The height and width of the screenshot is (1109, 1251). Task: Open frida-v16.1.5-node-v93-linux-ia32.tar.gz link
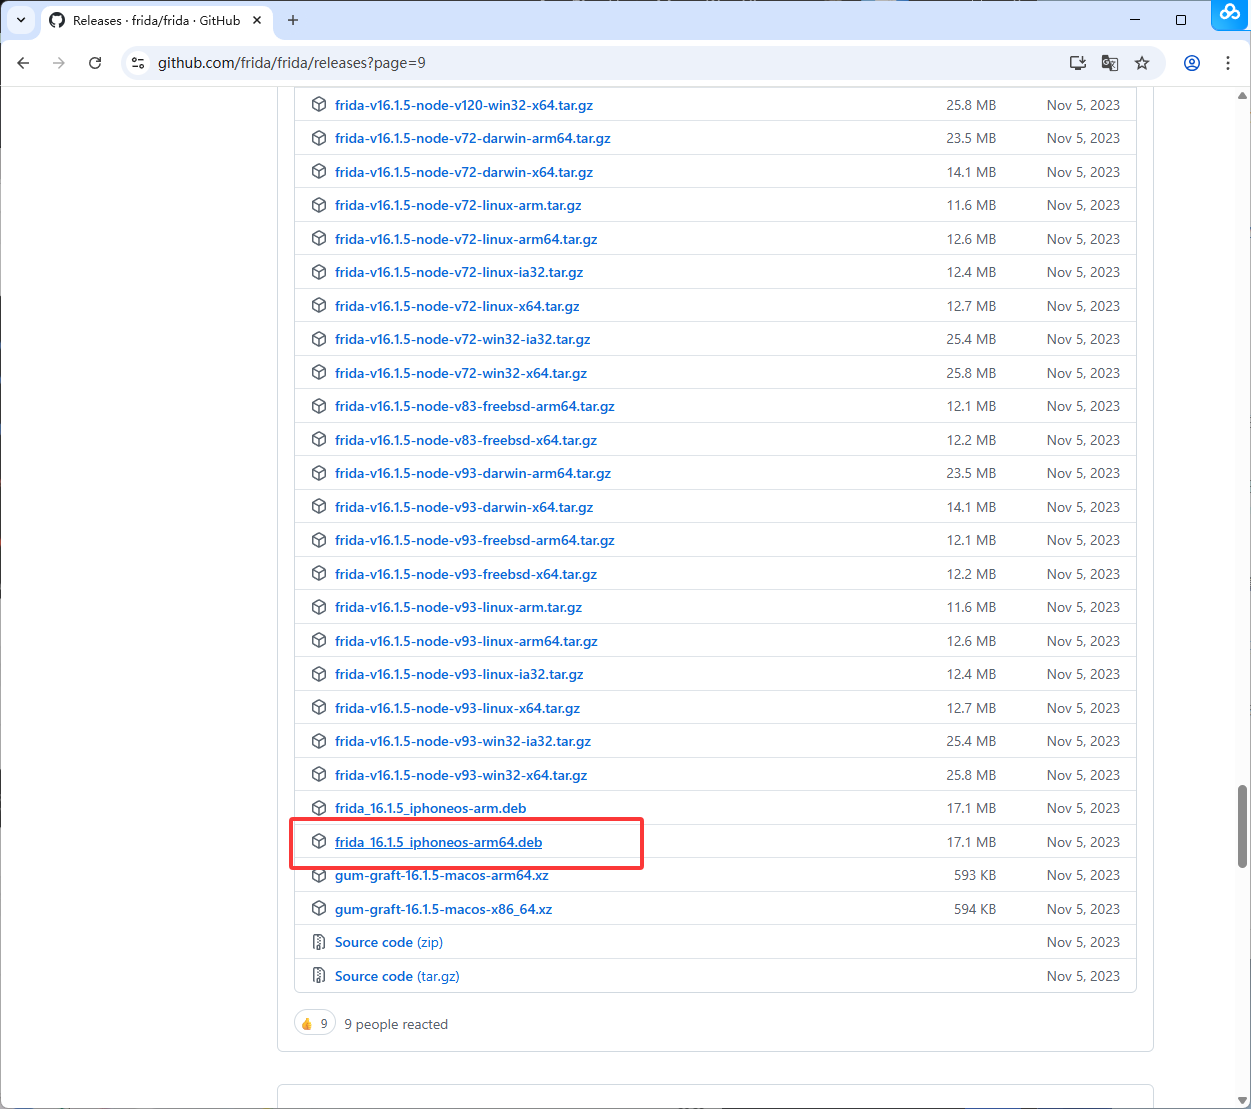click(x=459, y=674)
